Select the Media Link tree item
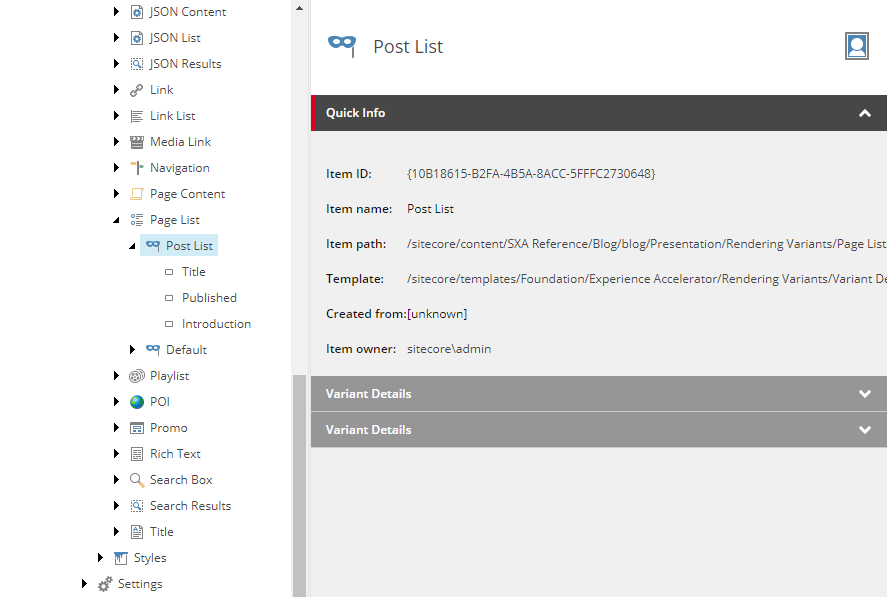The height and width of the screenshot is (597, 887). [180, 142]
